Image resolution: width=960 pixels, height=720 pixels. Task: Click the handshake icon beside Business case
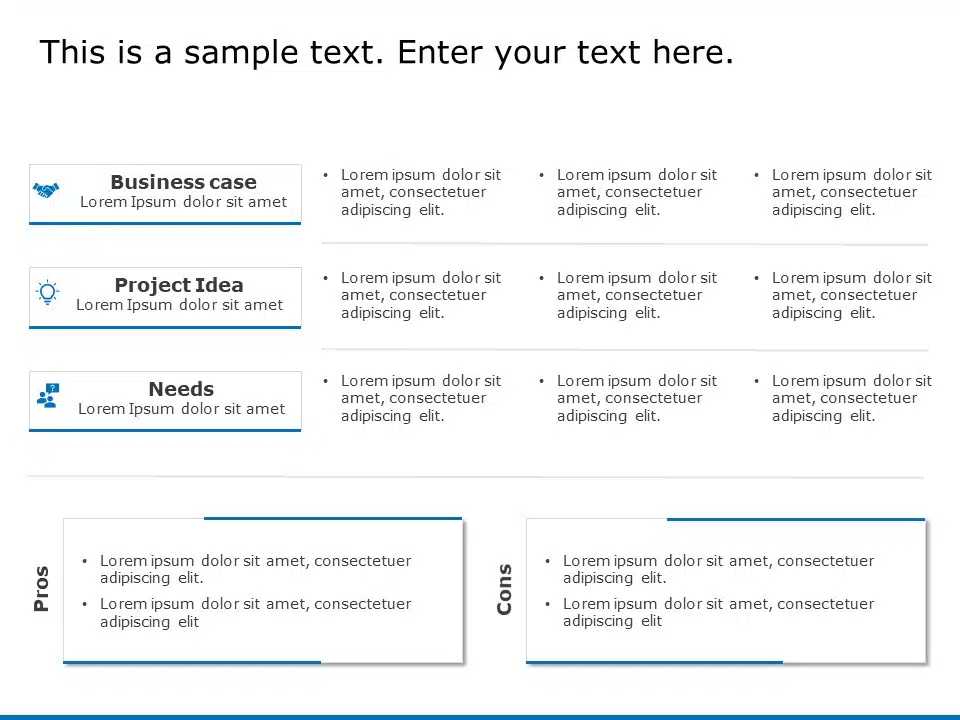(46, 189)
